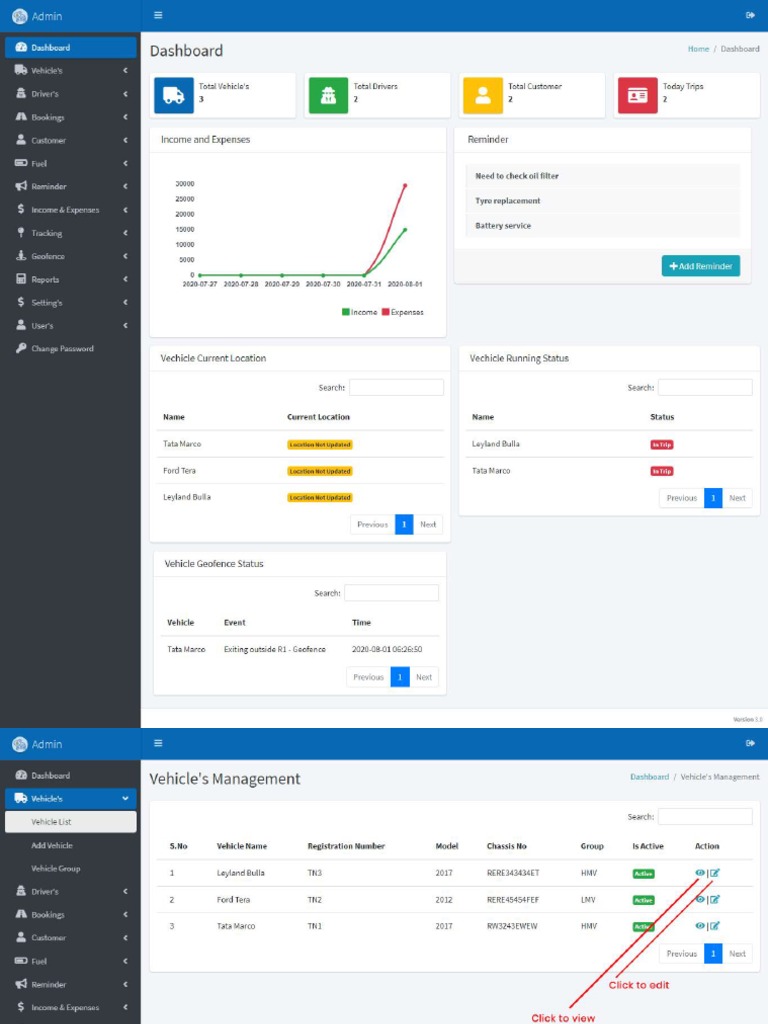This screenshot has width=768, height=1024.
Task: Click the red Expenses legend swatch
Action: coord(385,312)
